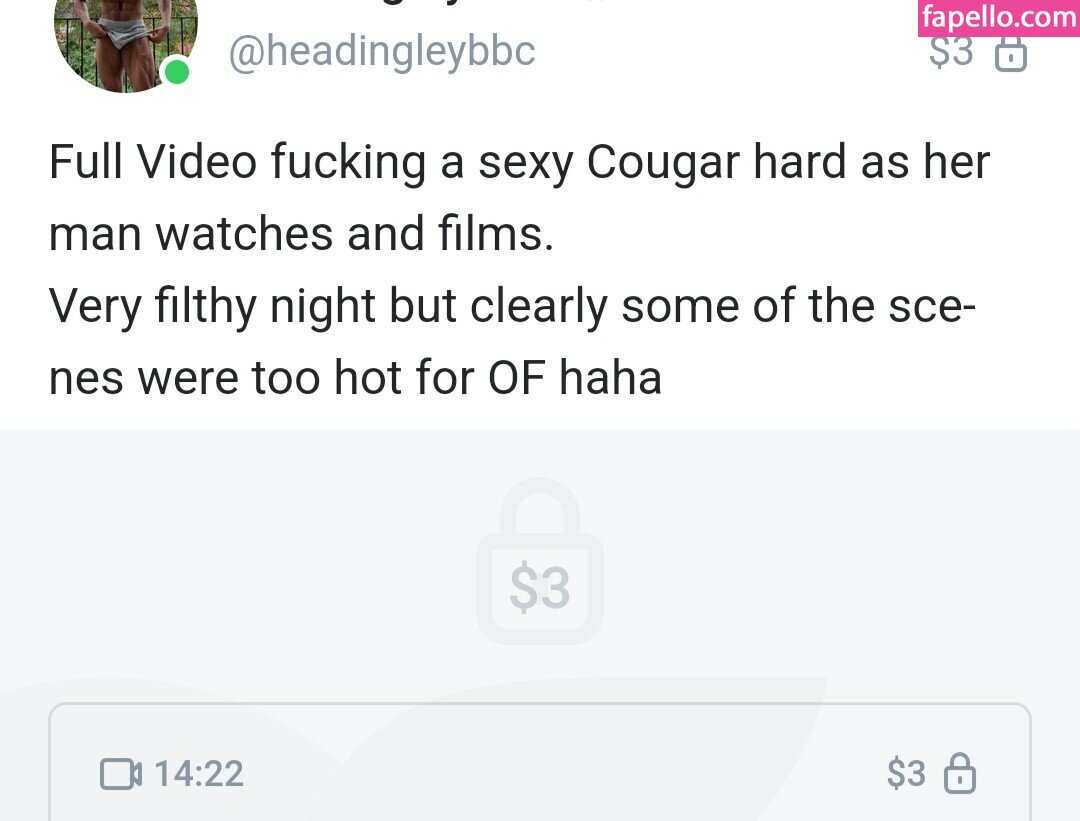Click the bordered media info box
Viewport: 1080px width, 821px height.
pos(540,762)
